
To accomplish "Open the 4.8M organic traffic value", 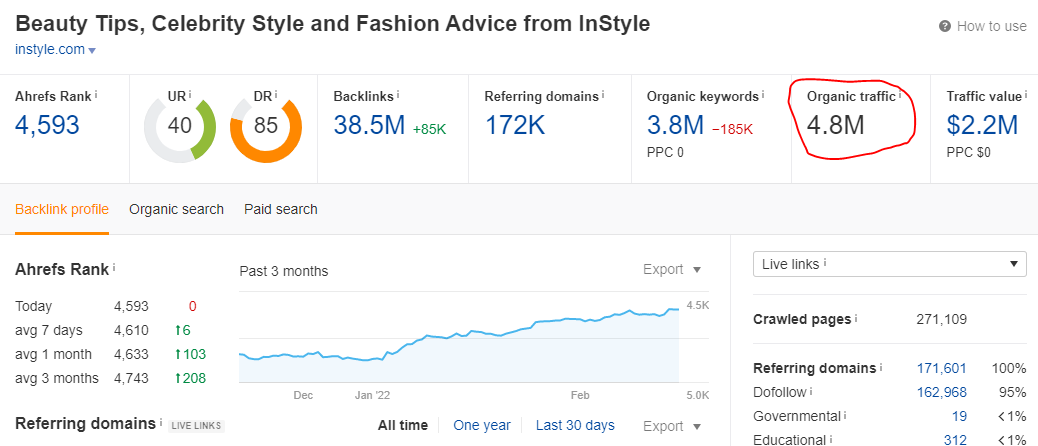I will coord(835,125).
